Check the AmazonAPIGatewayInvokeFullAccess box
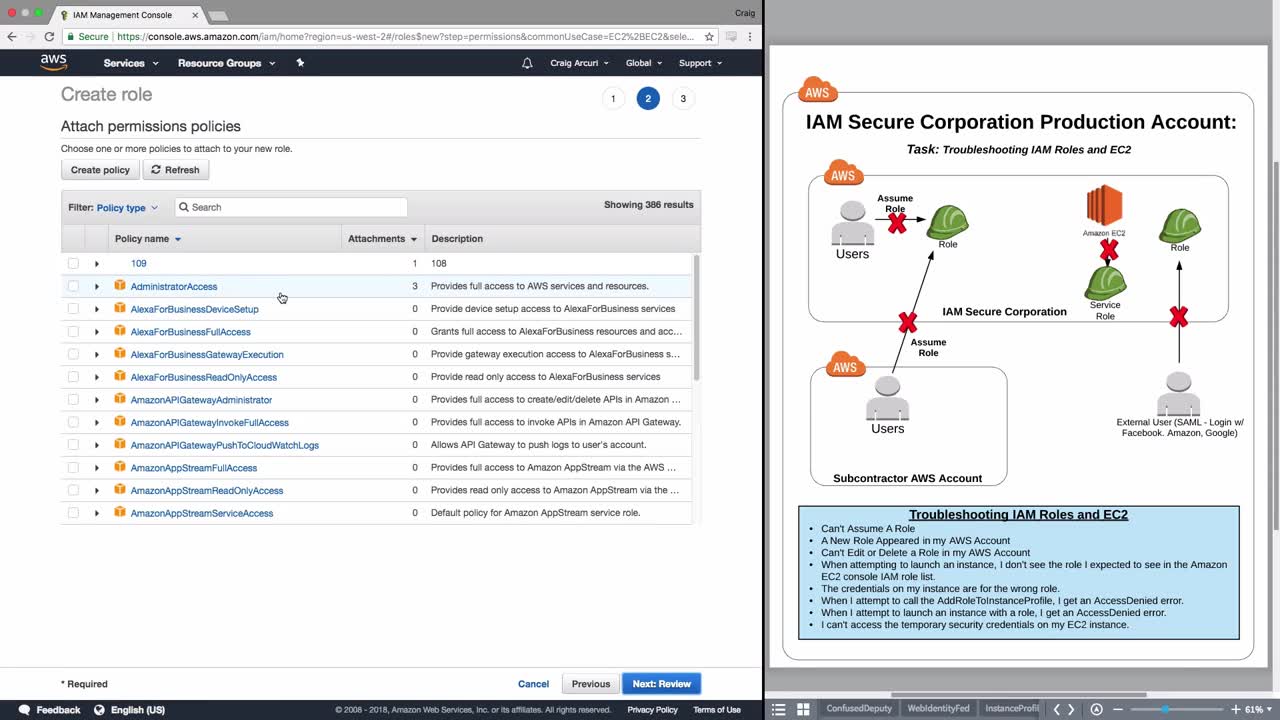This screenshot has height=720, width=1280. 73,422
